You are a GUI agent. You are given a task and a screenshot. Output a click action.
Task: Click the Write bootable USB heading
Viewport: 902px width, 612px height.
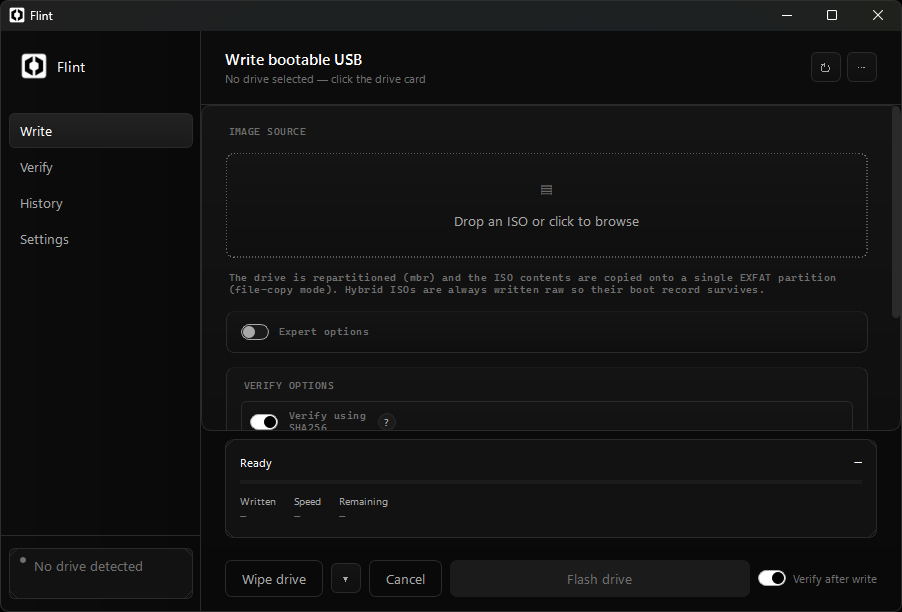click(293, 60)
